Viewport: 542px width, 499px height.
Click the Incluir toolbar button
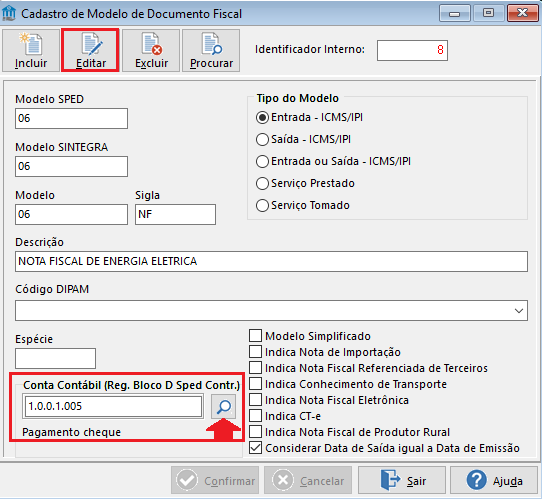click(31, 50)
